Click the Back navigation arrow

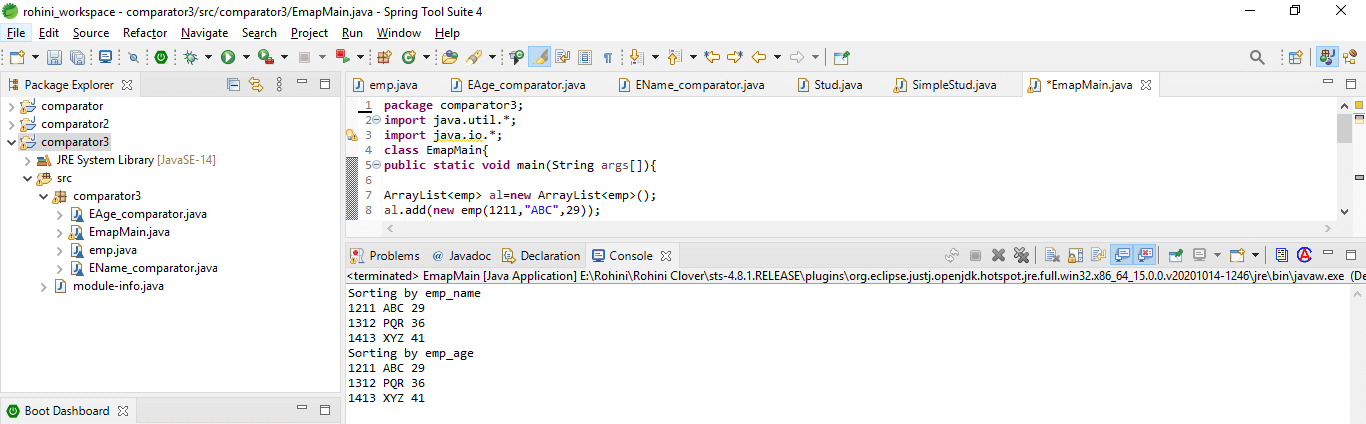[x=758, y=58]
